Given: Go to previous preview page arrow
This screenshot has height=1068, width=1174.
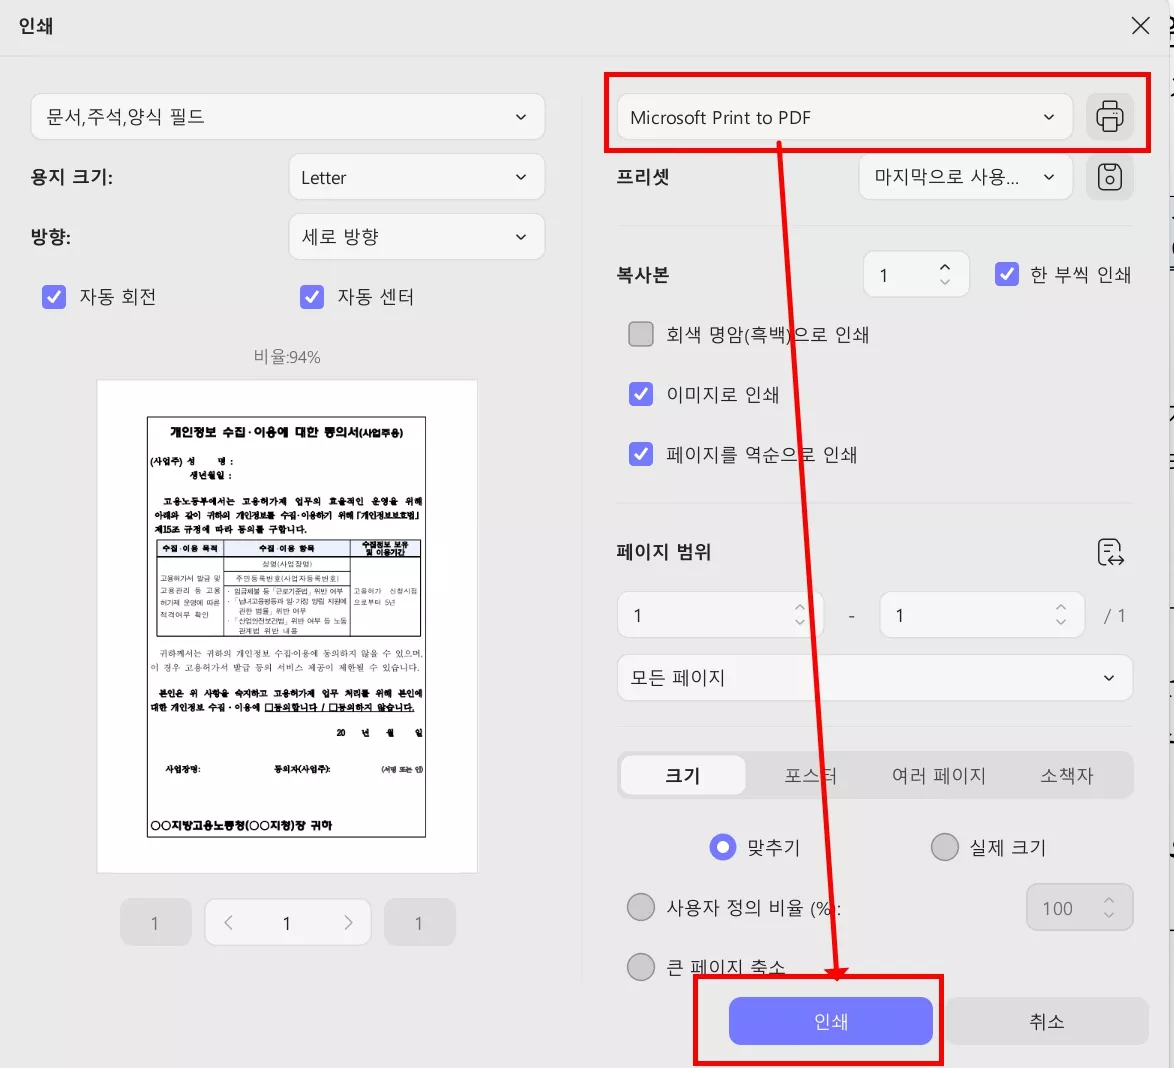Looking at the screenshot, I should 228,922.
